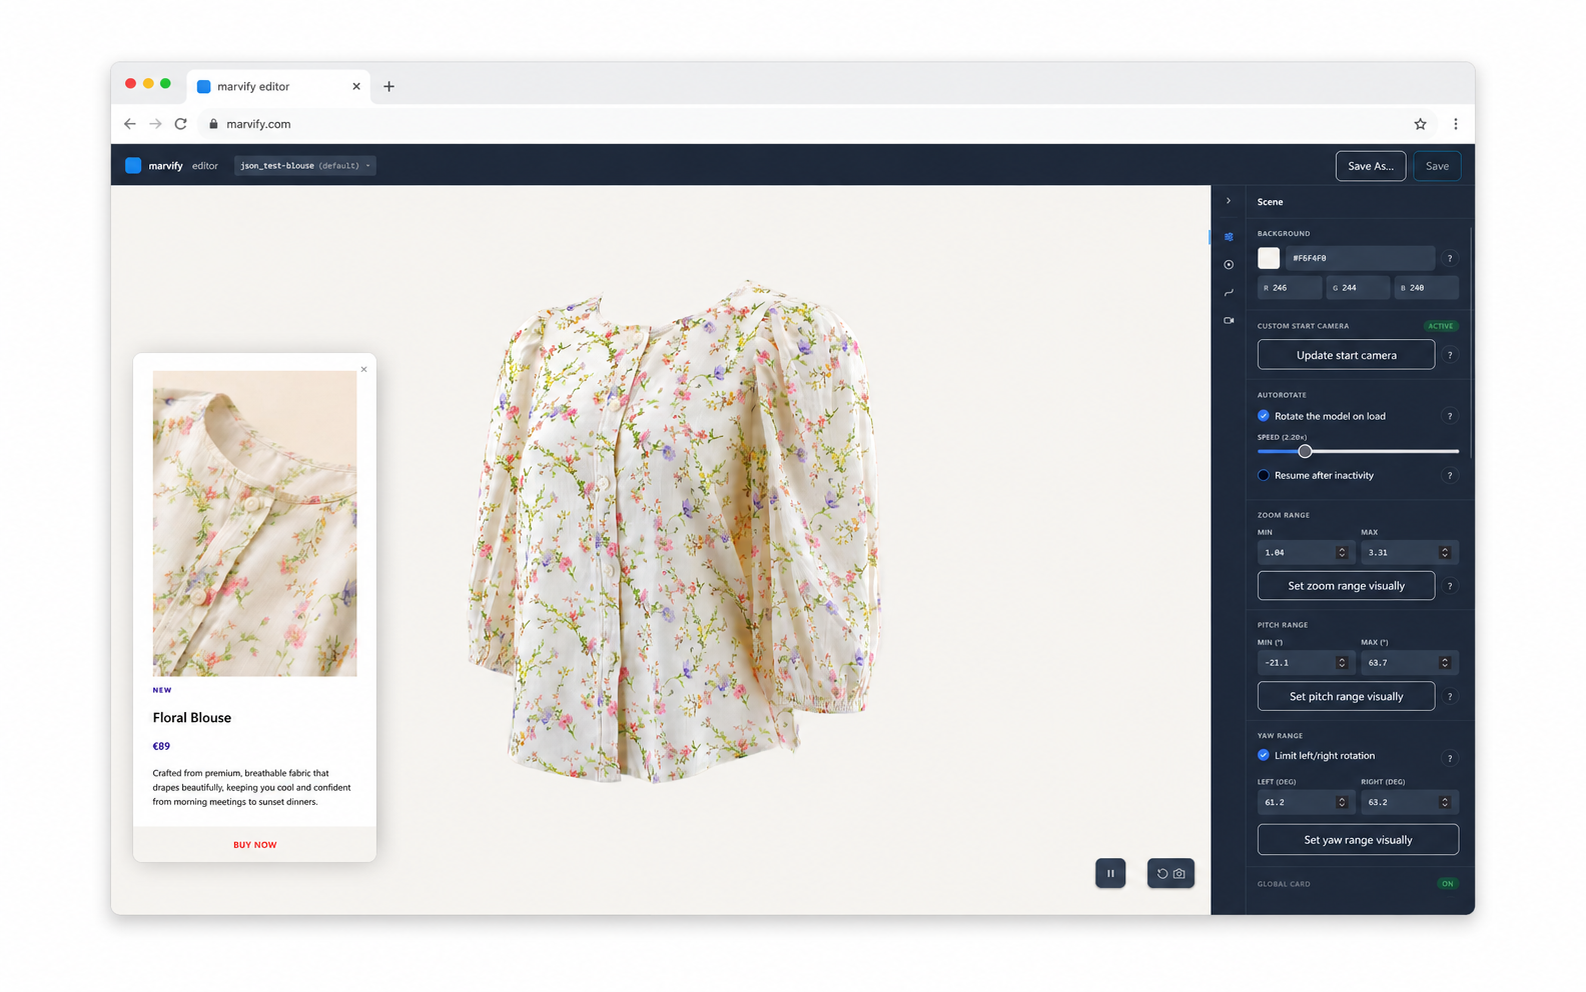The width and height of the screenshot is (1586, 992).
Task: Click the background hex color field
Action: [1360, 258]
